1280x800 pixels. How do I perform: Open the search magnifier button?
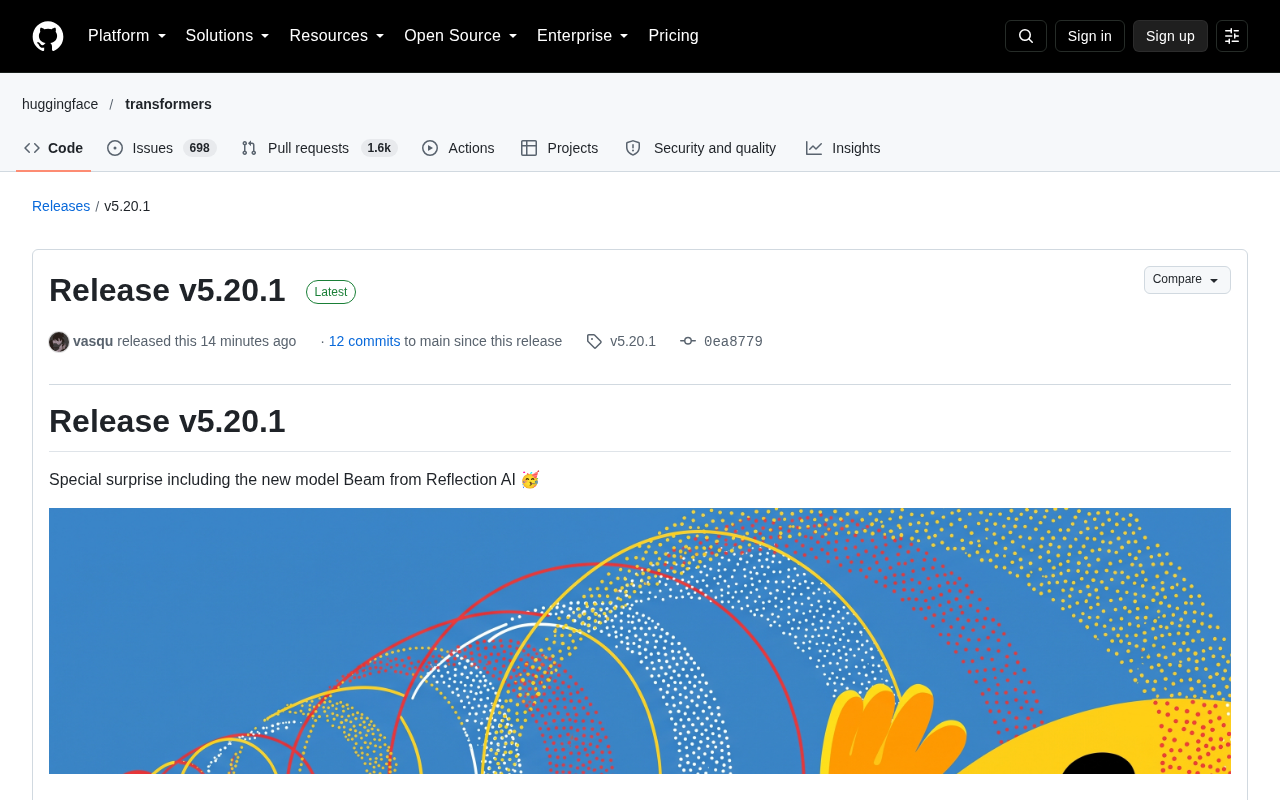coord(1026,36)
